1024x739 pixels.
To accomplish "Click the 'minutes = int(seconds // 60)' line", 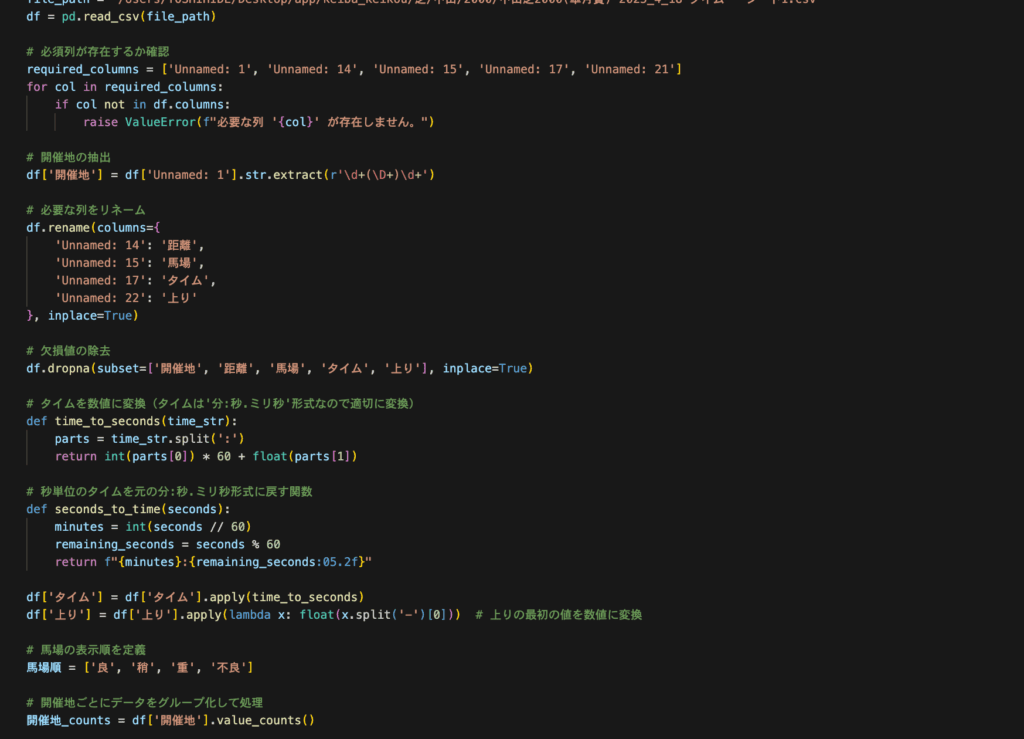I will 152,527.
